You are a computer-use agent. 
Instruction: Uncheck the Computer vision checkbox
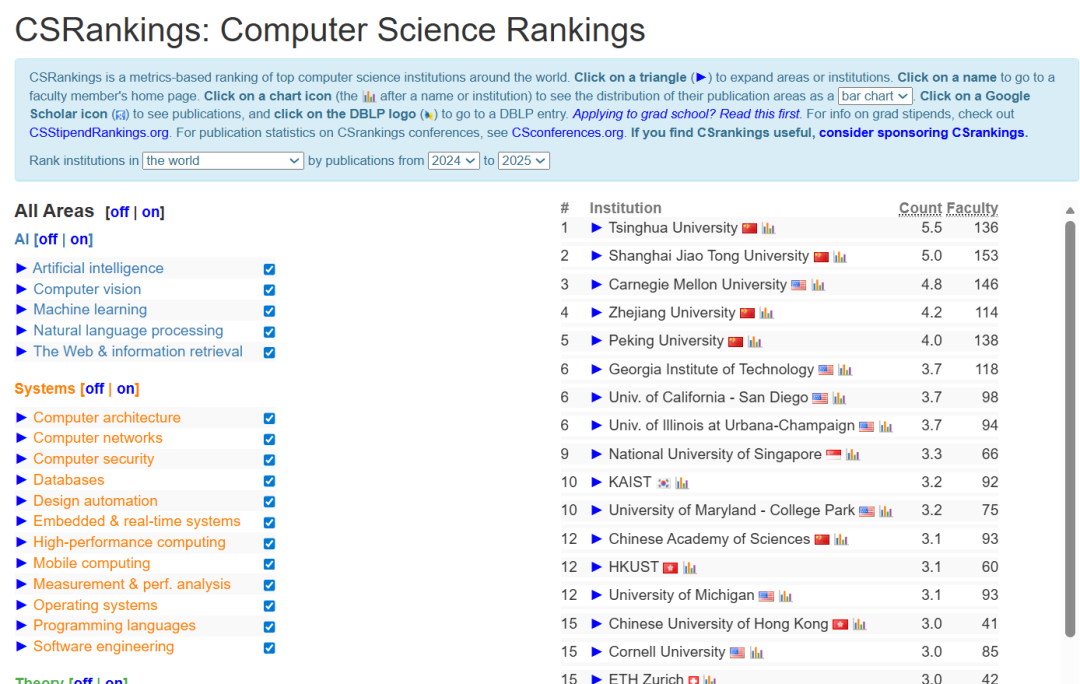(x=269, y=290)
